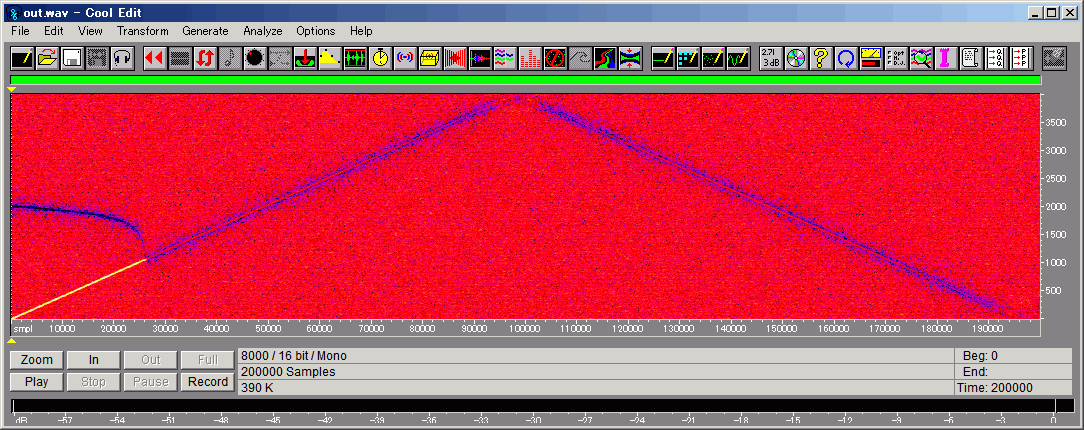Image resolution: width=1084 pixels, height=430 pixels.
Task: Click the 100000 mark on the sample ruler
Action: (x=523, y=329)
